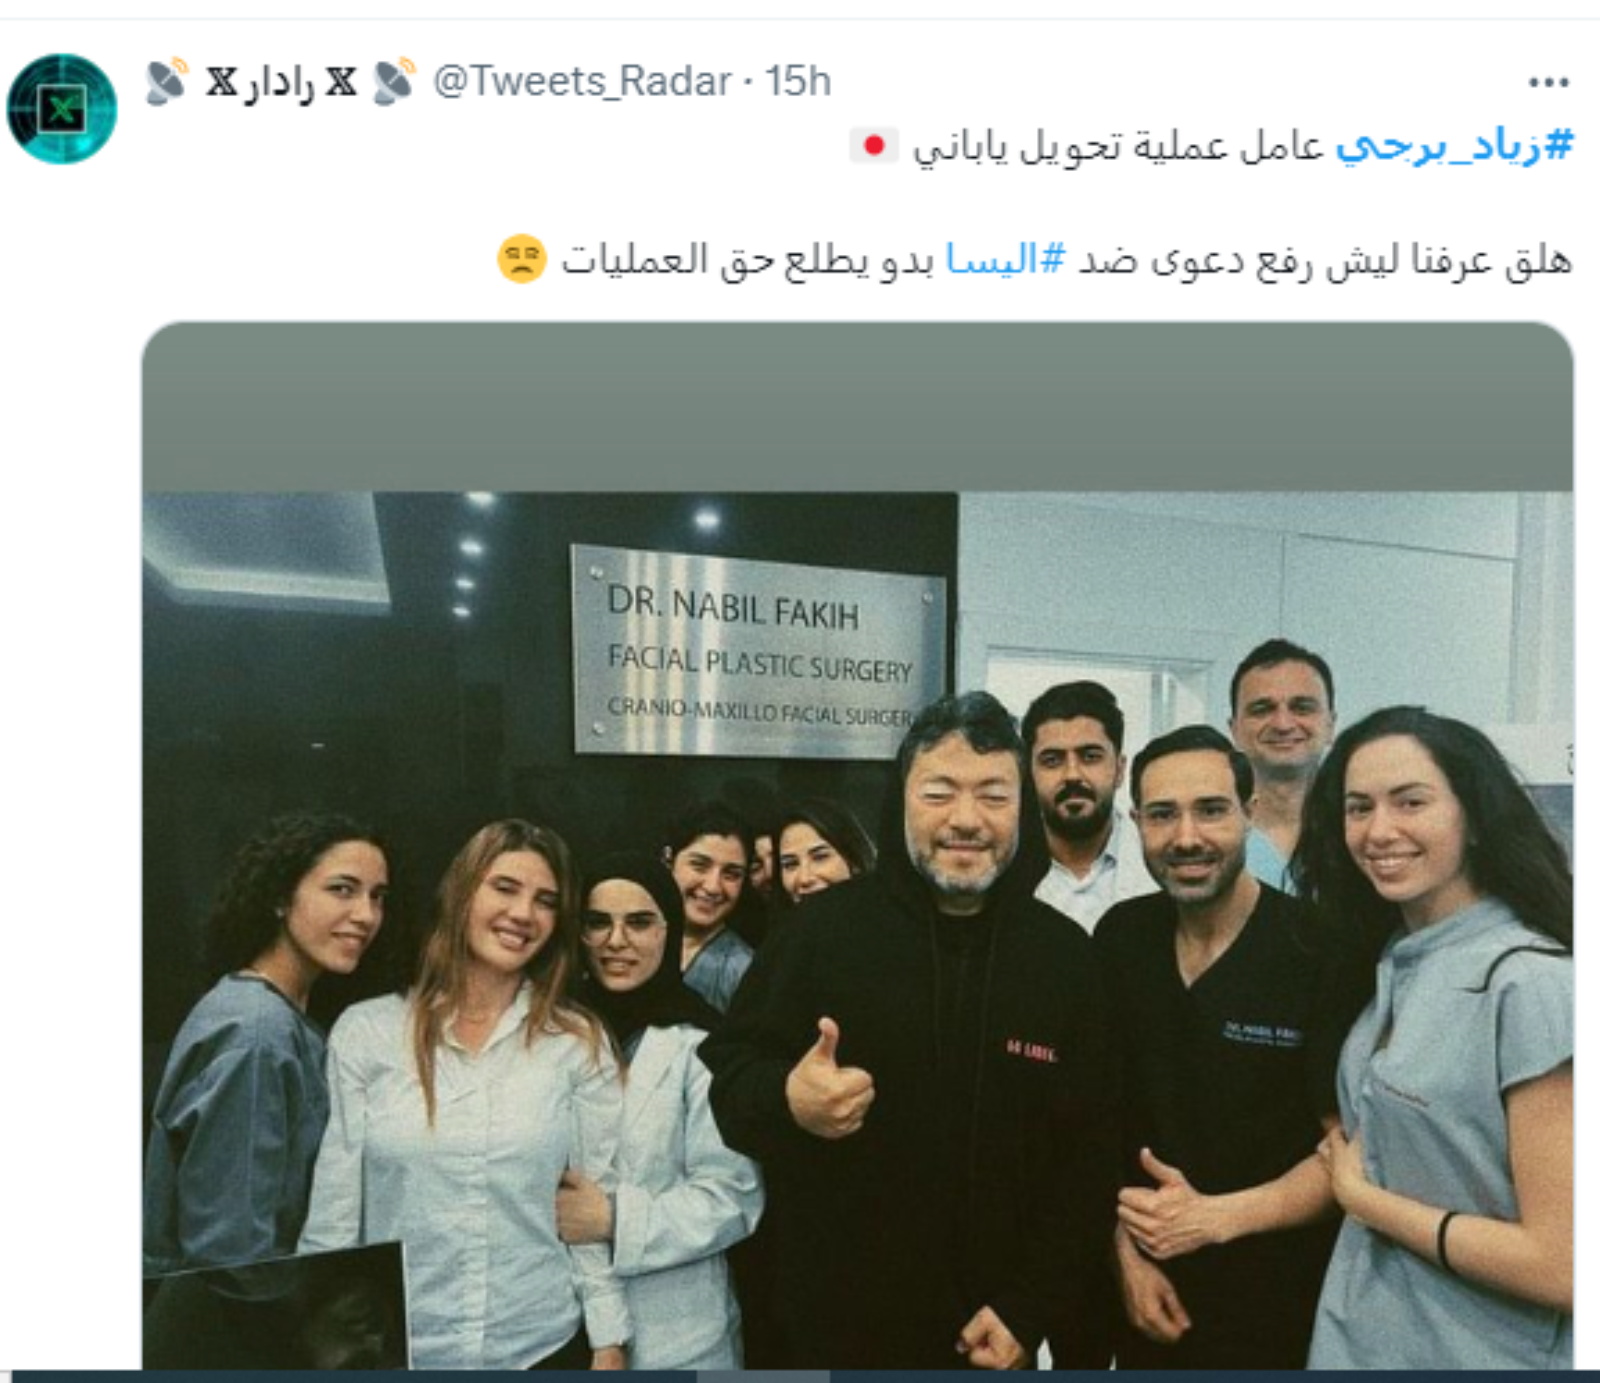Open the 15h timestamp link
The image size is (1600, 1383).
coord(798,81)
